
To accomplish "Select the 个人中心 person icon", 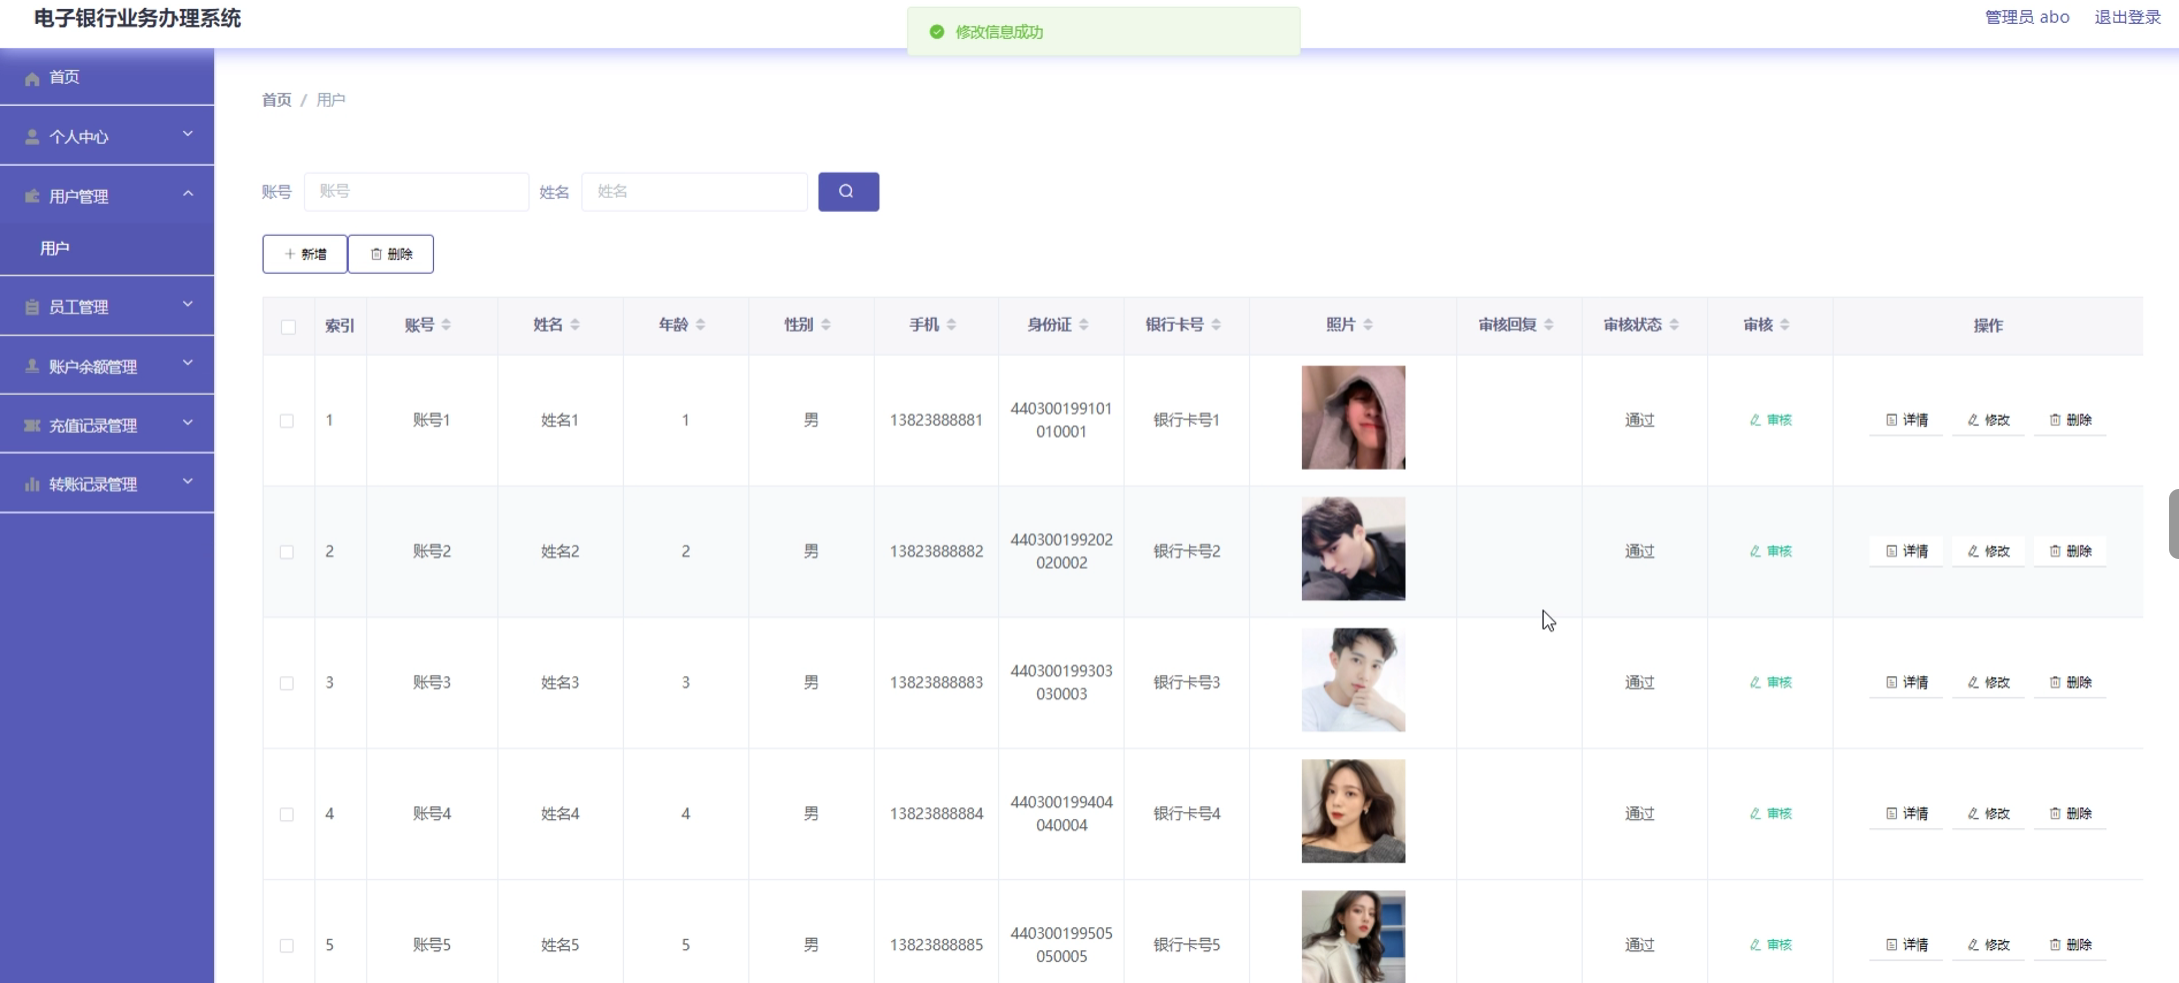I will click(x=30, y=136).
